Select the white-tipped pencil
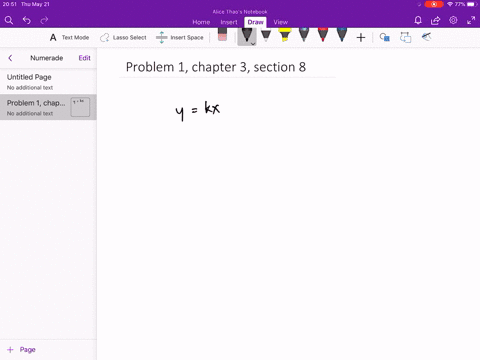480x360 pixels. click(266, 35)
